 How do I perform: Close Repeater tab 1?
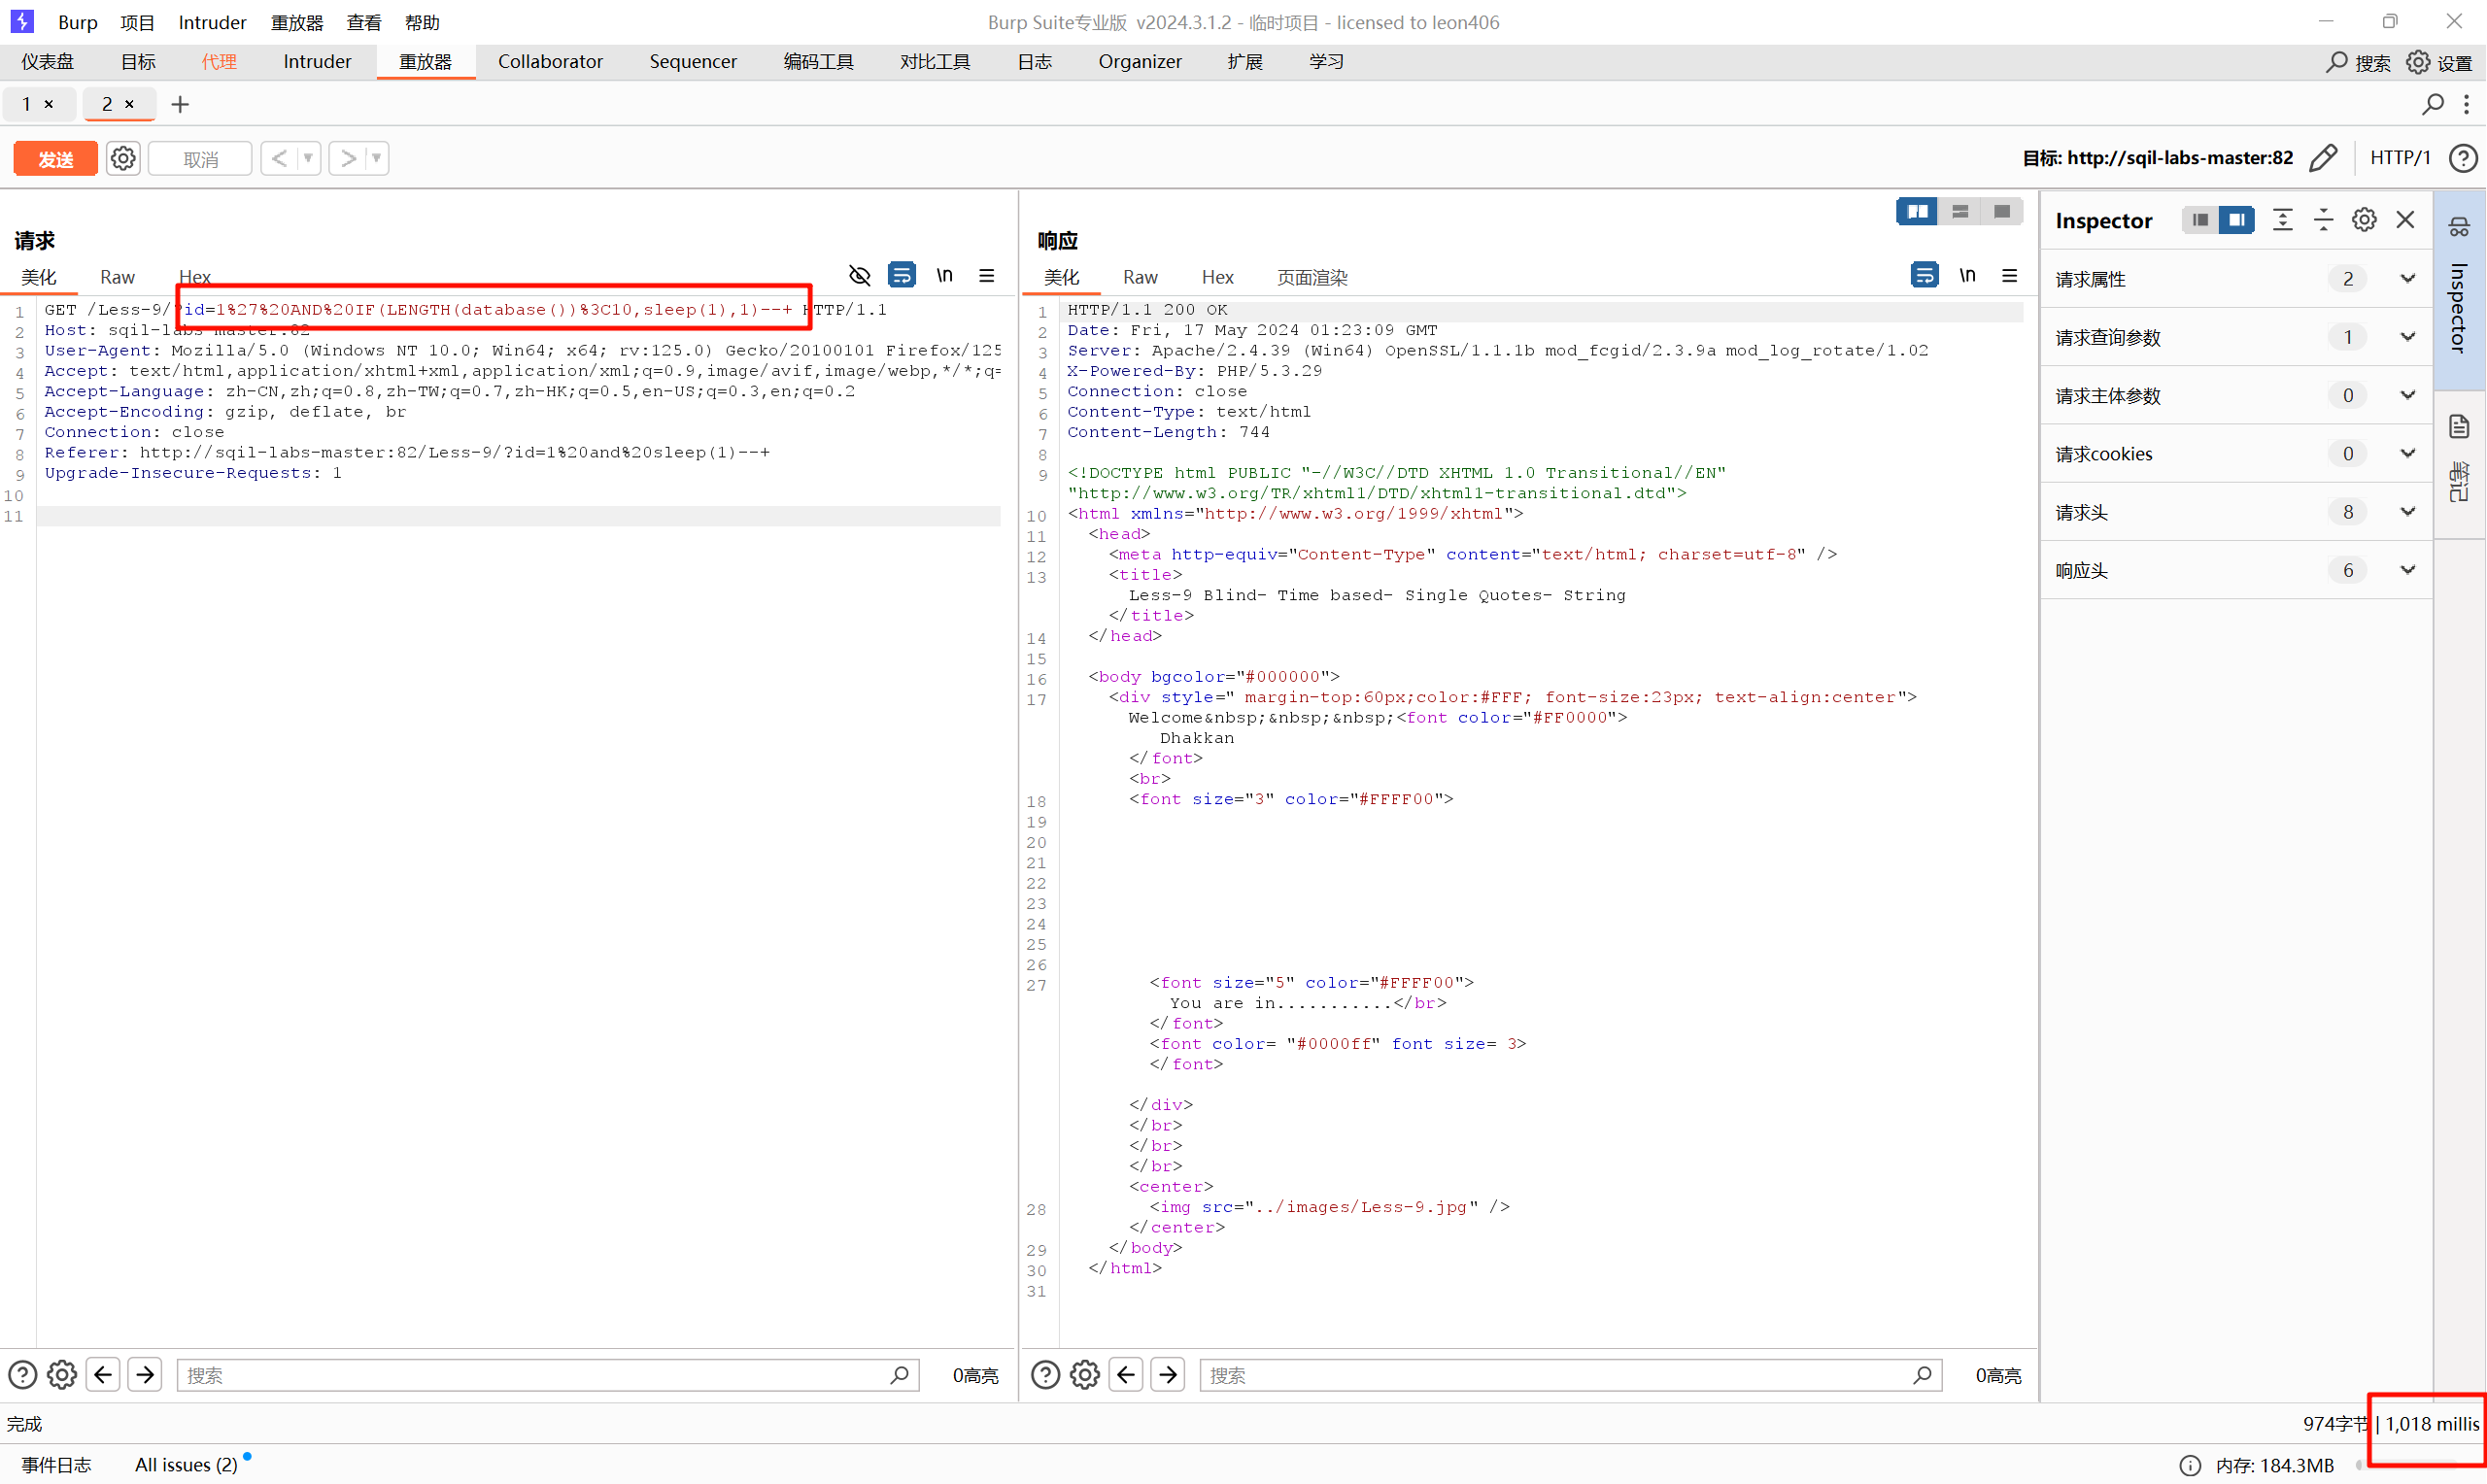[49, 104]
